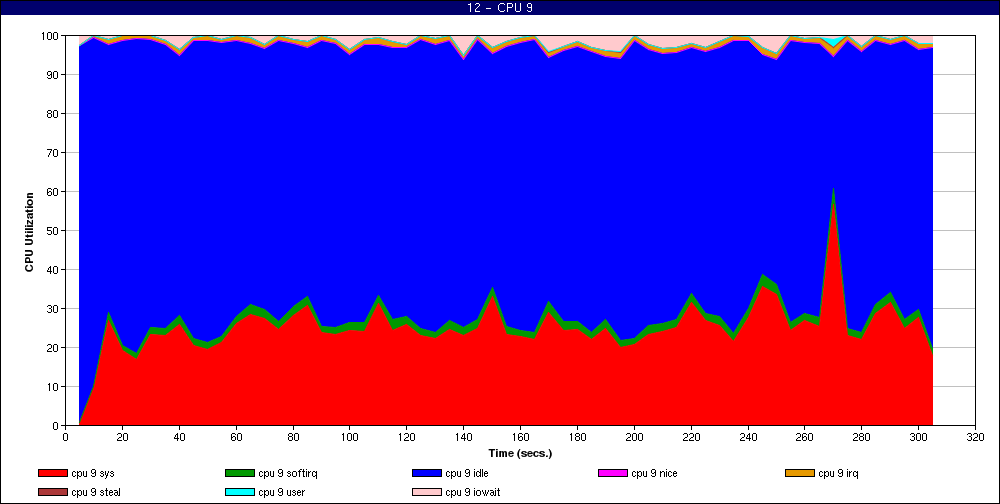Screen dimensions: 1000x504
Task: Click the chart title '12 - CPU 9'
Action: coord(500,8)
